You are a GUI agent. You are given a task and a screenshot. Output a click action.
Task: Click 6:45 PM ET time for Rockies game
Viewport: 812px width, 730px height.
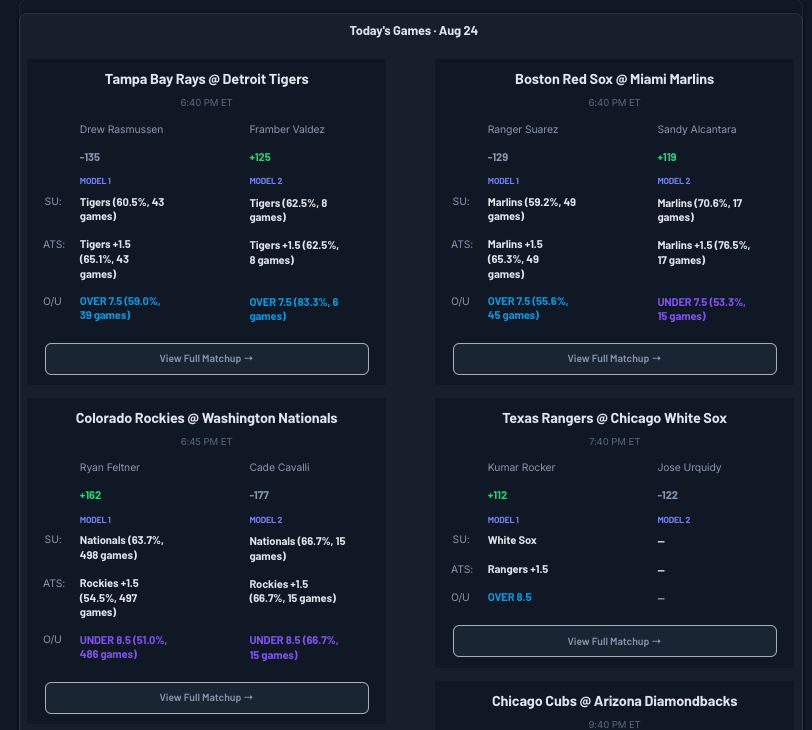tap(207, 442)
